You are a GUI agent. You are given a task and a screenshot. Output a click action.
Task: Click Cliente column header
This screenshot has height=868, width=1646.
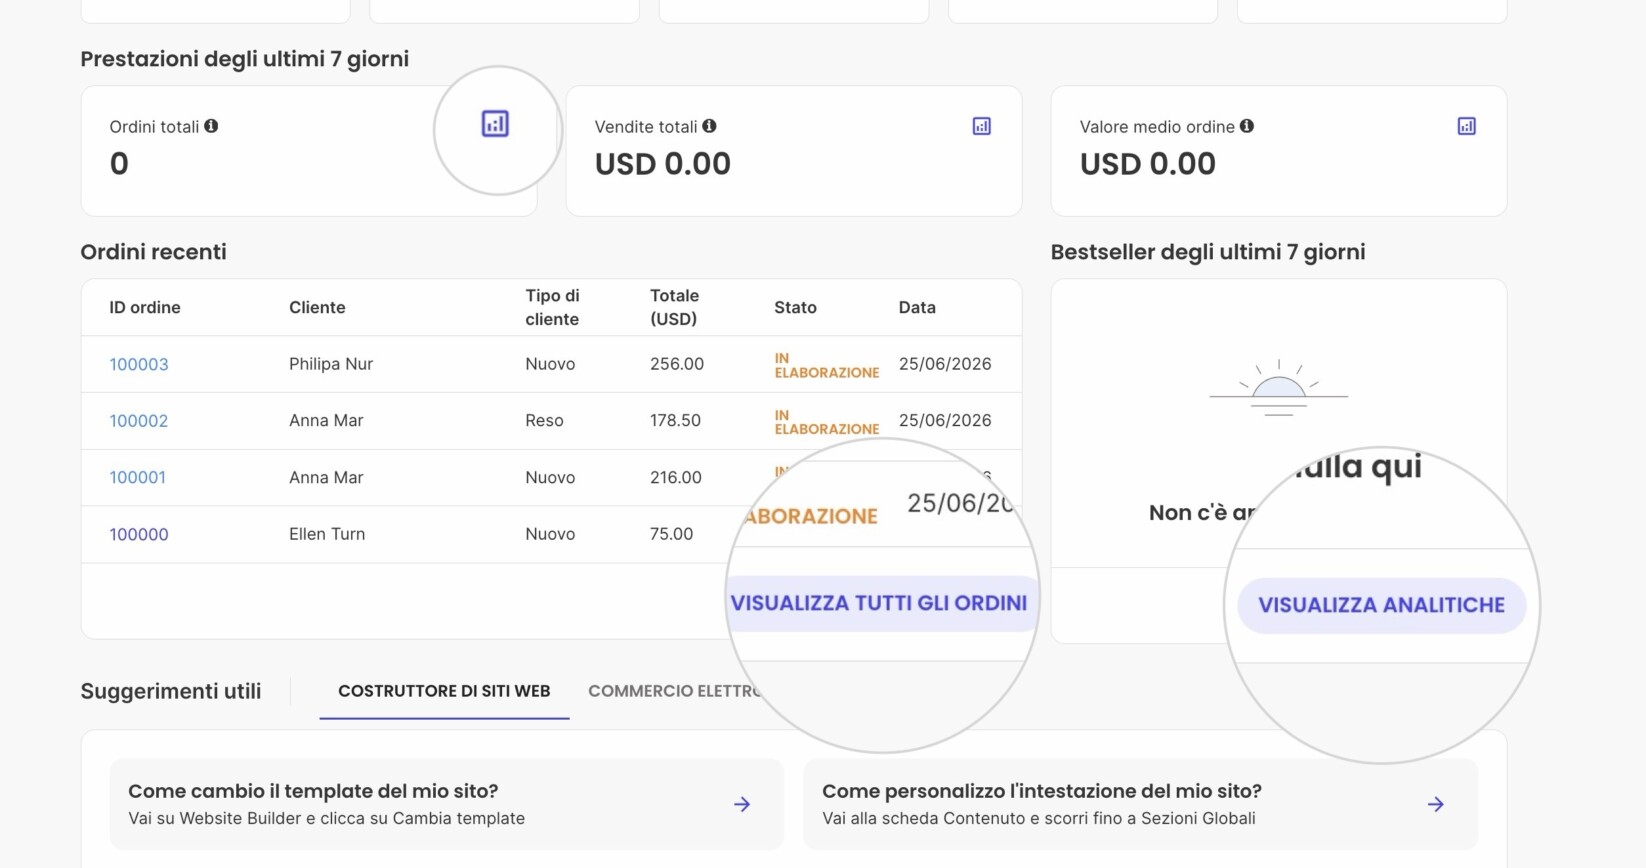click(317, 308)
